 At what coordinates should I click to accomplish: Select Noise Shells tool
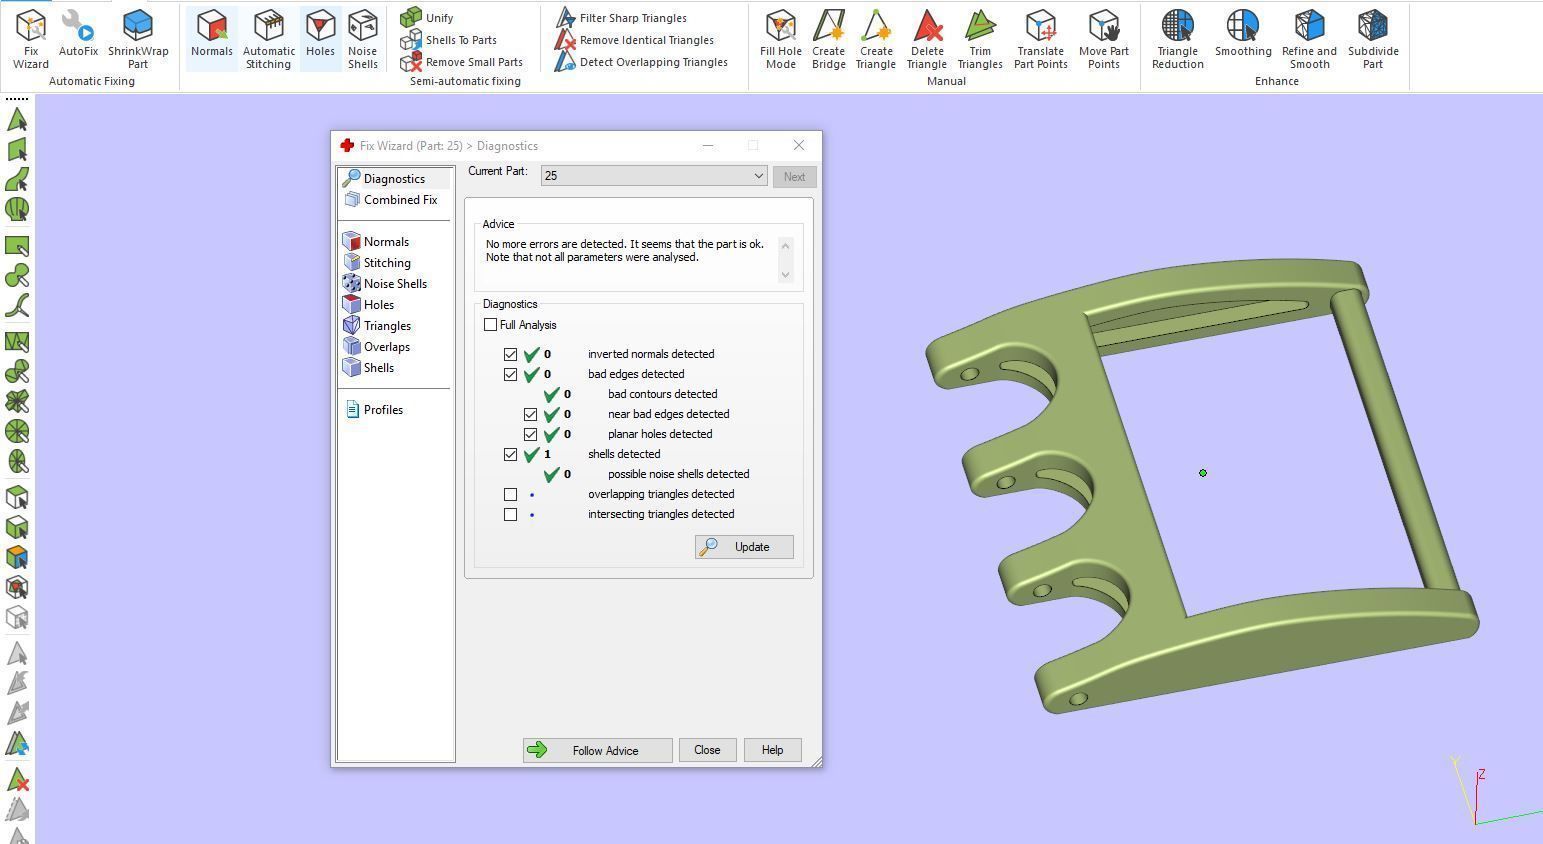(362, 39)
